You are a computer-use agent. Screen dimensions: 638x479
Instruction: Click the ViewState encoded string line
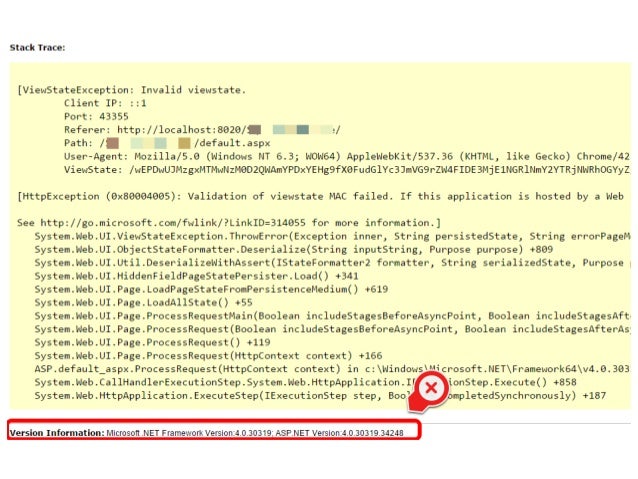tap(347, 170)
